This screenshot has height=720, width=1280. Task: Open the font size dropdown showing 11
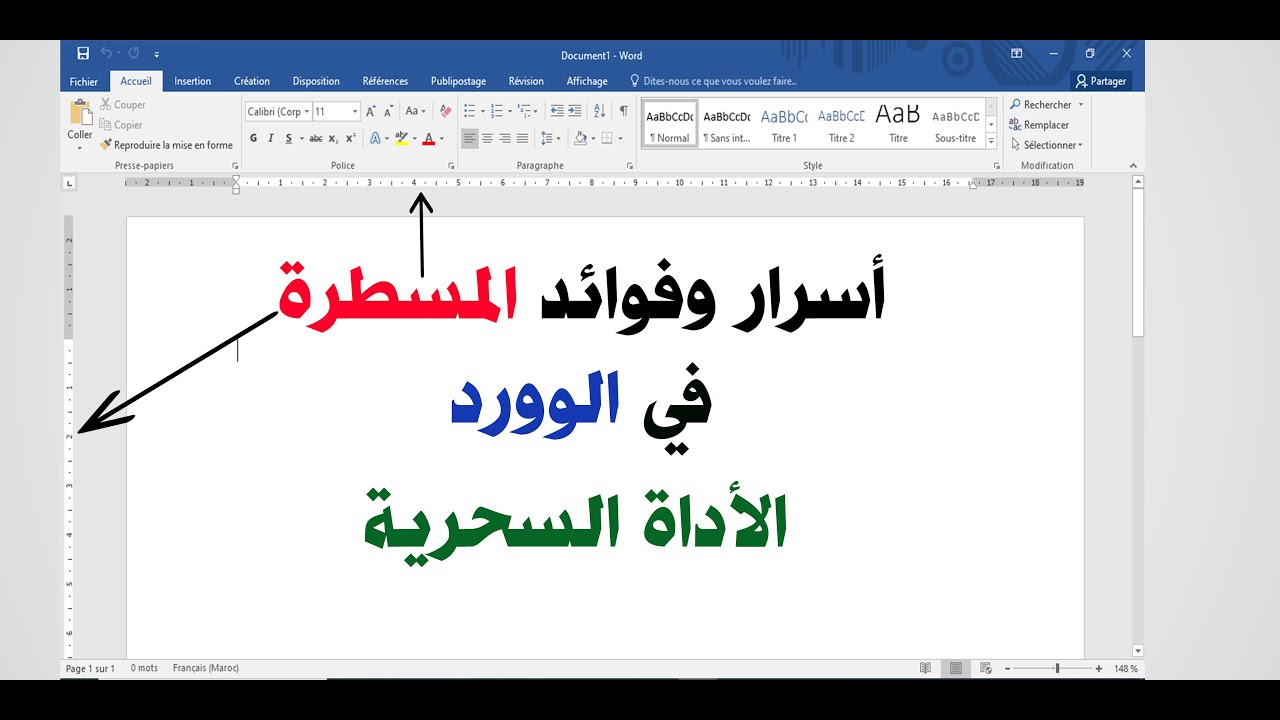pos(354,112)
